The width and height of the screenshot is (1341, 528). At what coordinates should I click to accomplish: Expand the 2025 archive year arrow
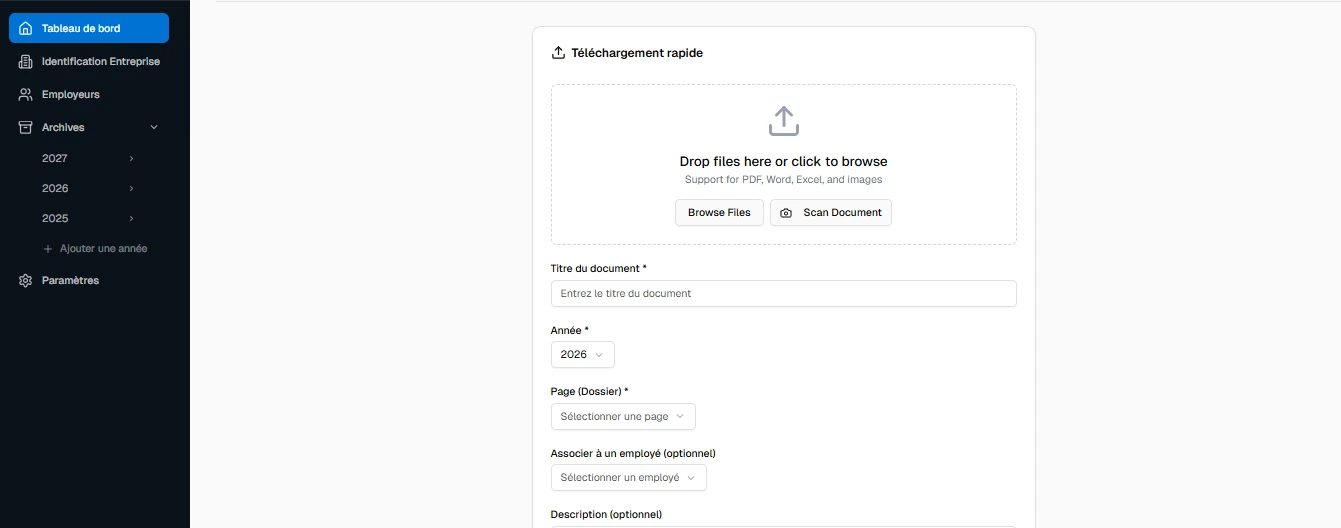click(131, 219)
